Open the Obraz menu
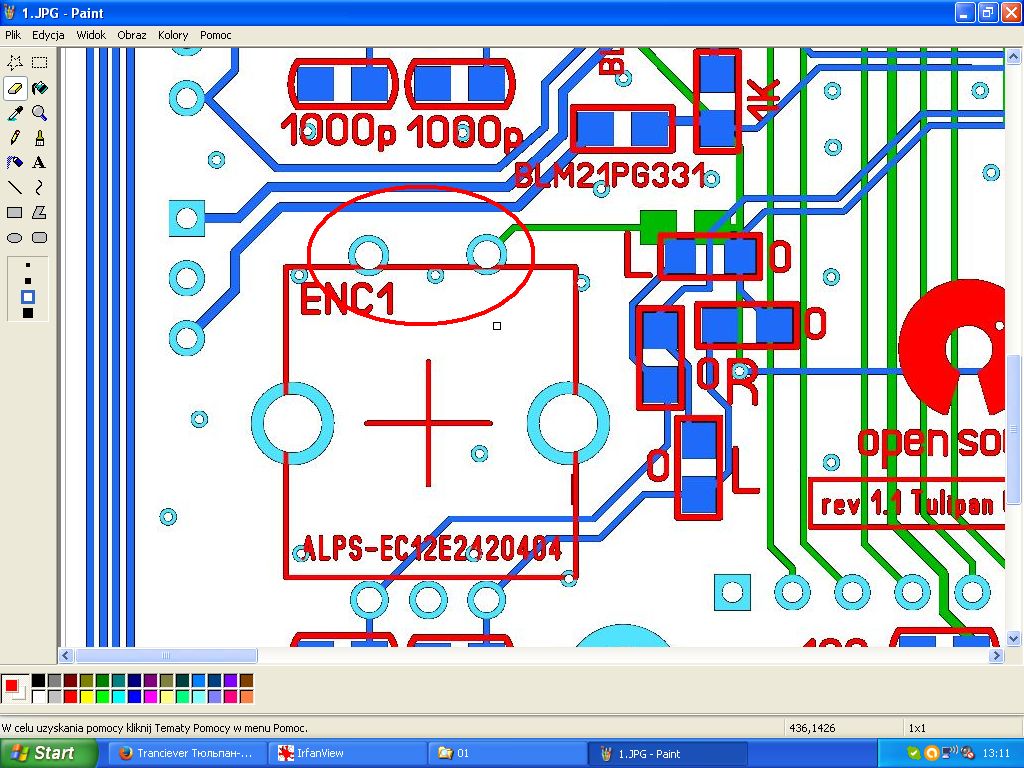The height and width of the screenshot is (768, 1024). point(131,35)
